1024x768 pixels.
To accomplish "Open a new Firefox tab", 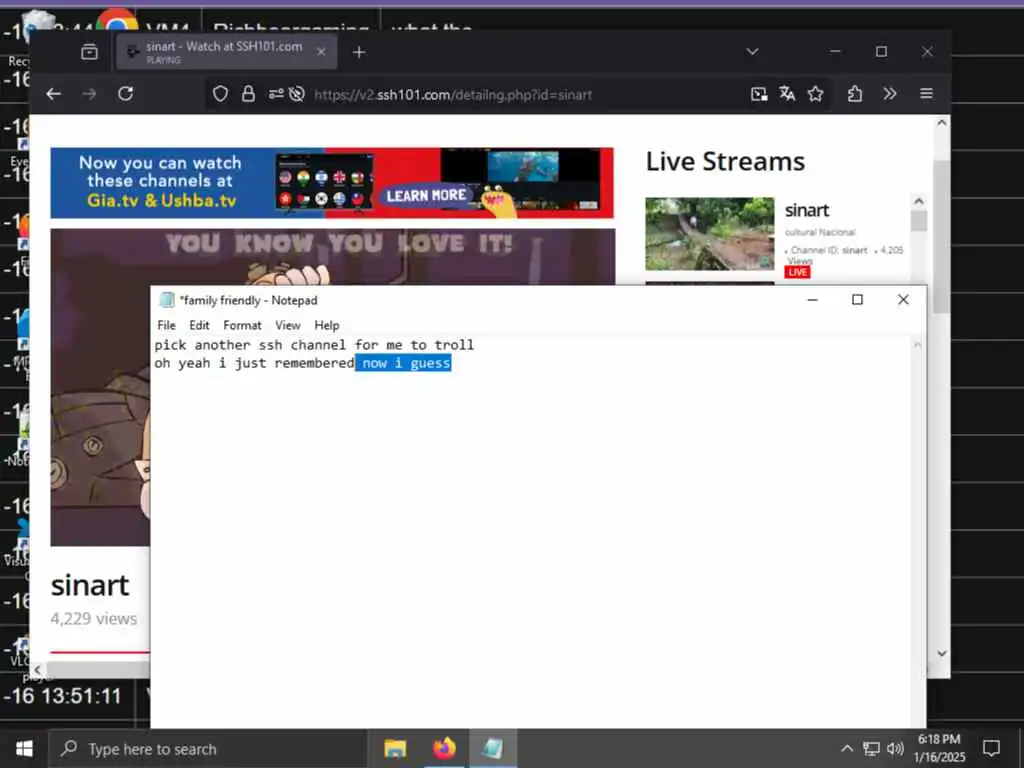I will (359, 52).
